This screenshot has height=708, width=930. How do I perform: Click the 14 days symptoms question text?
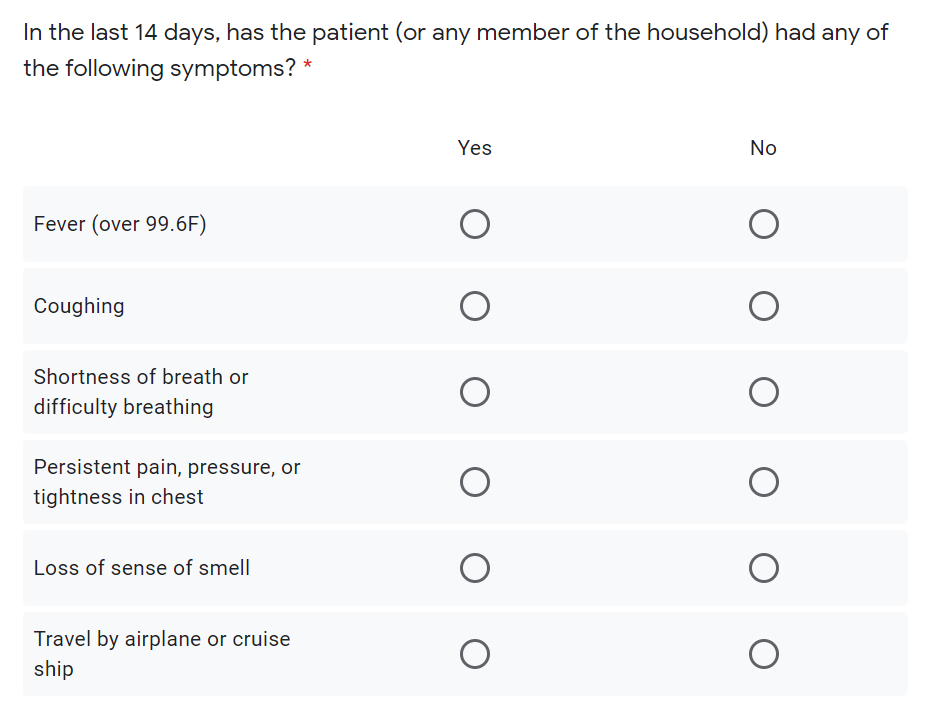(x=456, y=50)
